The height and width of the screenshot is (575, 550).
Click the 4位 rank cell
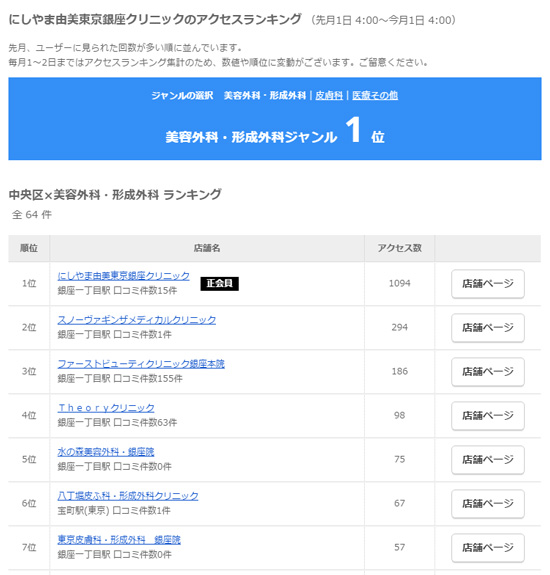[29, 415]
